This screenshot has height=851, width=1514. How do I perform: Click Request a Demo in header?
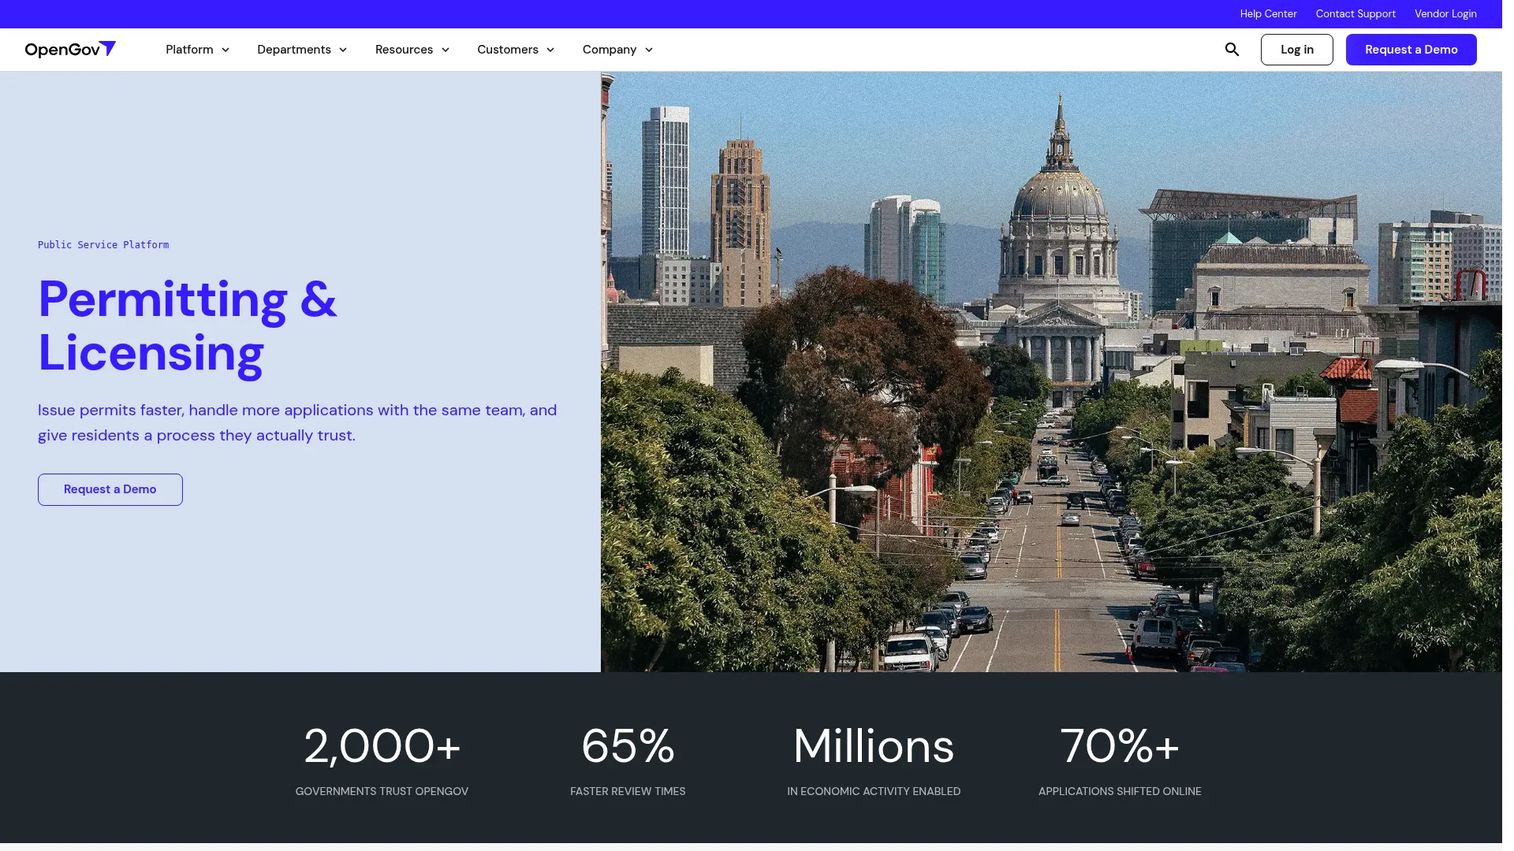[x=1411, y=50]
